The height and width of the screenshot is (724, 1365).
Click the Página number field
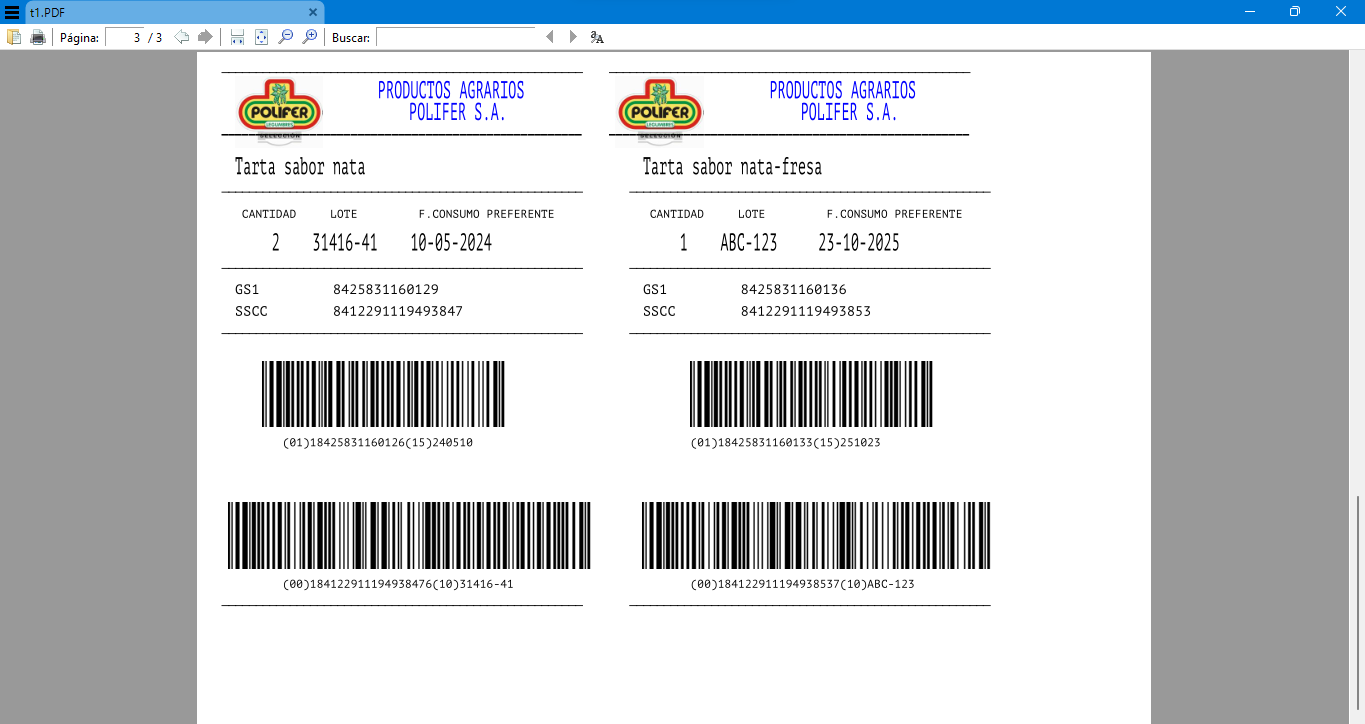pos(124,37)
